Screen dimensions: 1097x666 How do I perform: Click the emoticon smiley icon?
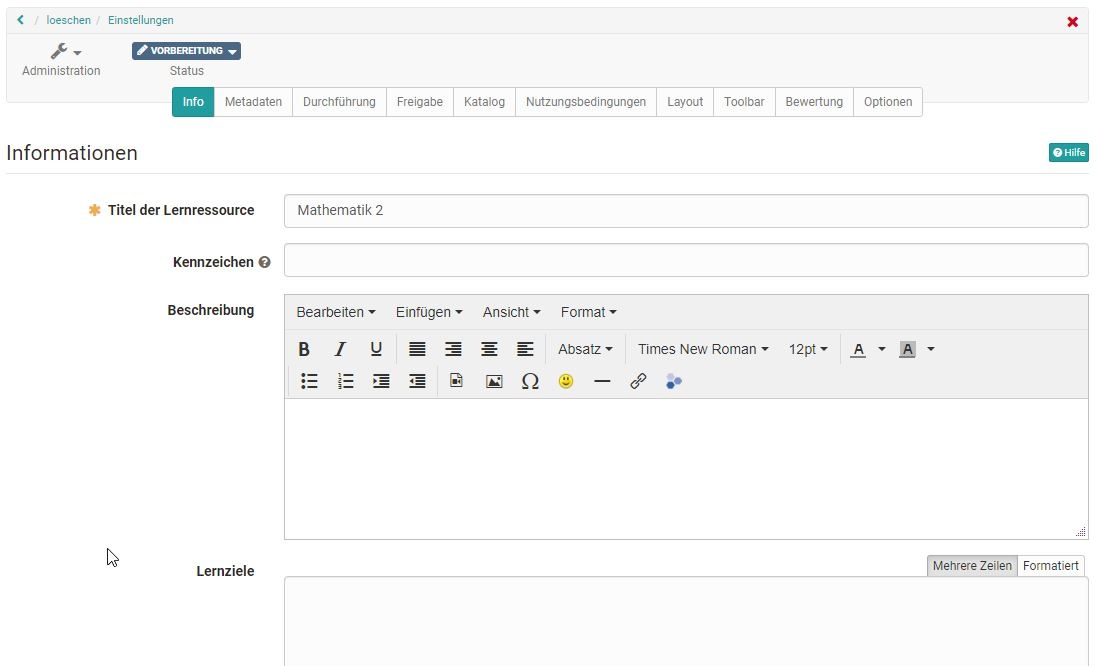tap(566, 381)
